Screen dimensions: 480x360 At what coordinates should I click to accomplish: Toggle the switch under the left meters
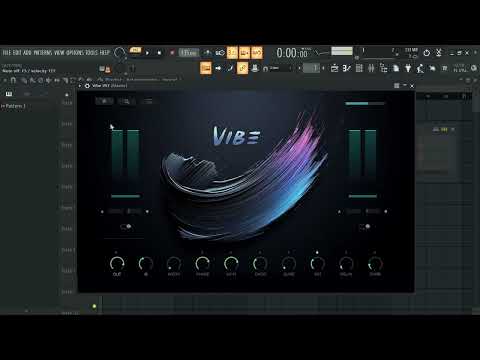(x=126, y=227)
